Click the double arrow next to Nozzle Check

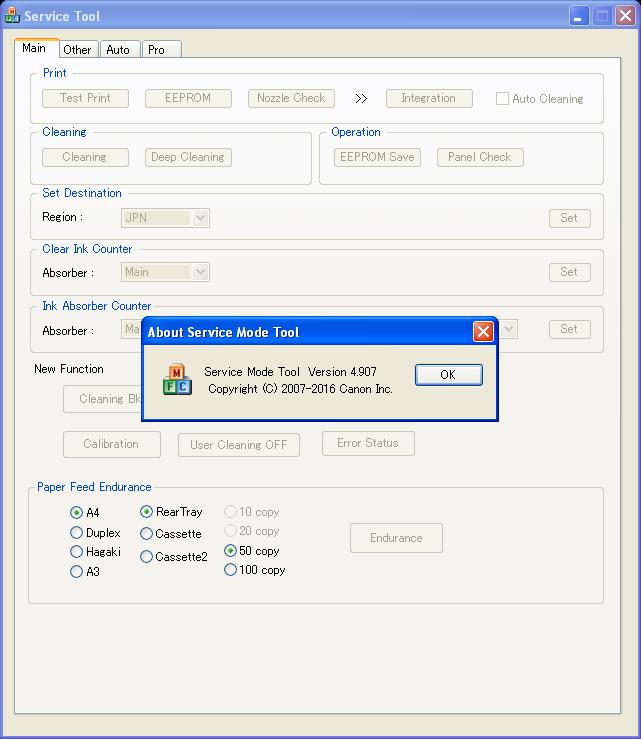[361, 98]
